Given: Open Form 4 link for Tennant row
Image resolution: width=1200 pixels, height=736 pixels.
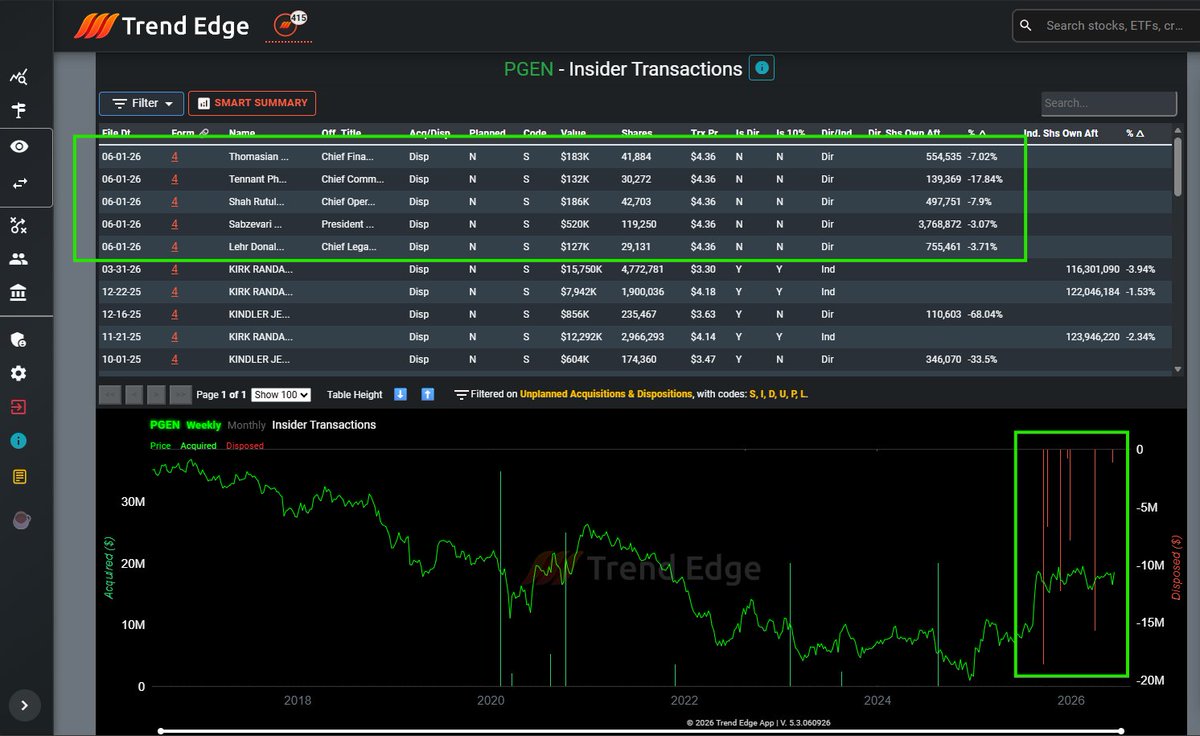Looking at the screenshot, I should point(175,179).
